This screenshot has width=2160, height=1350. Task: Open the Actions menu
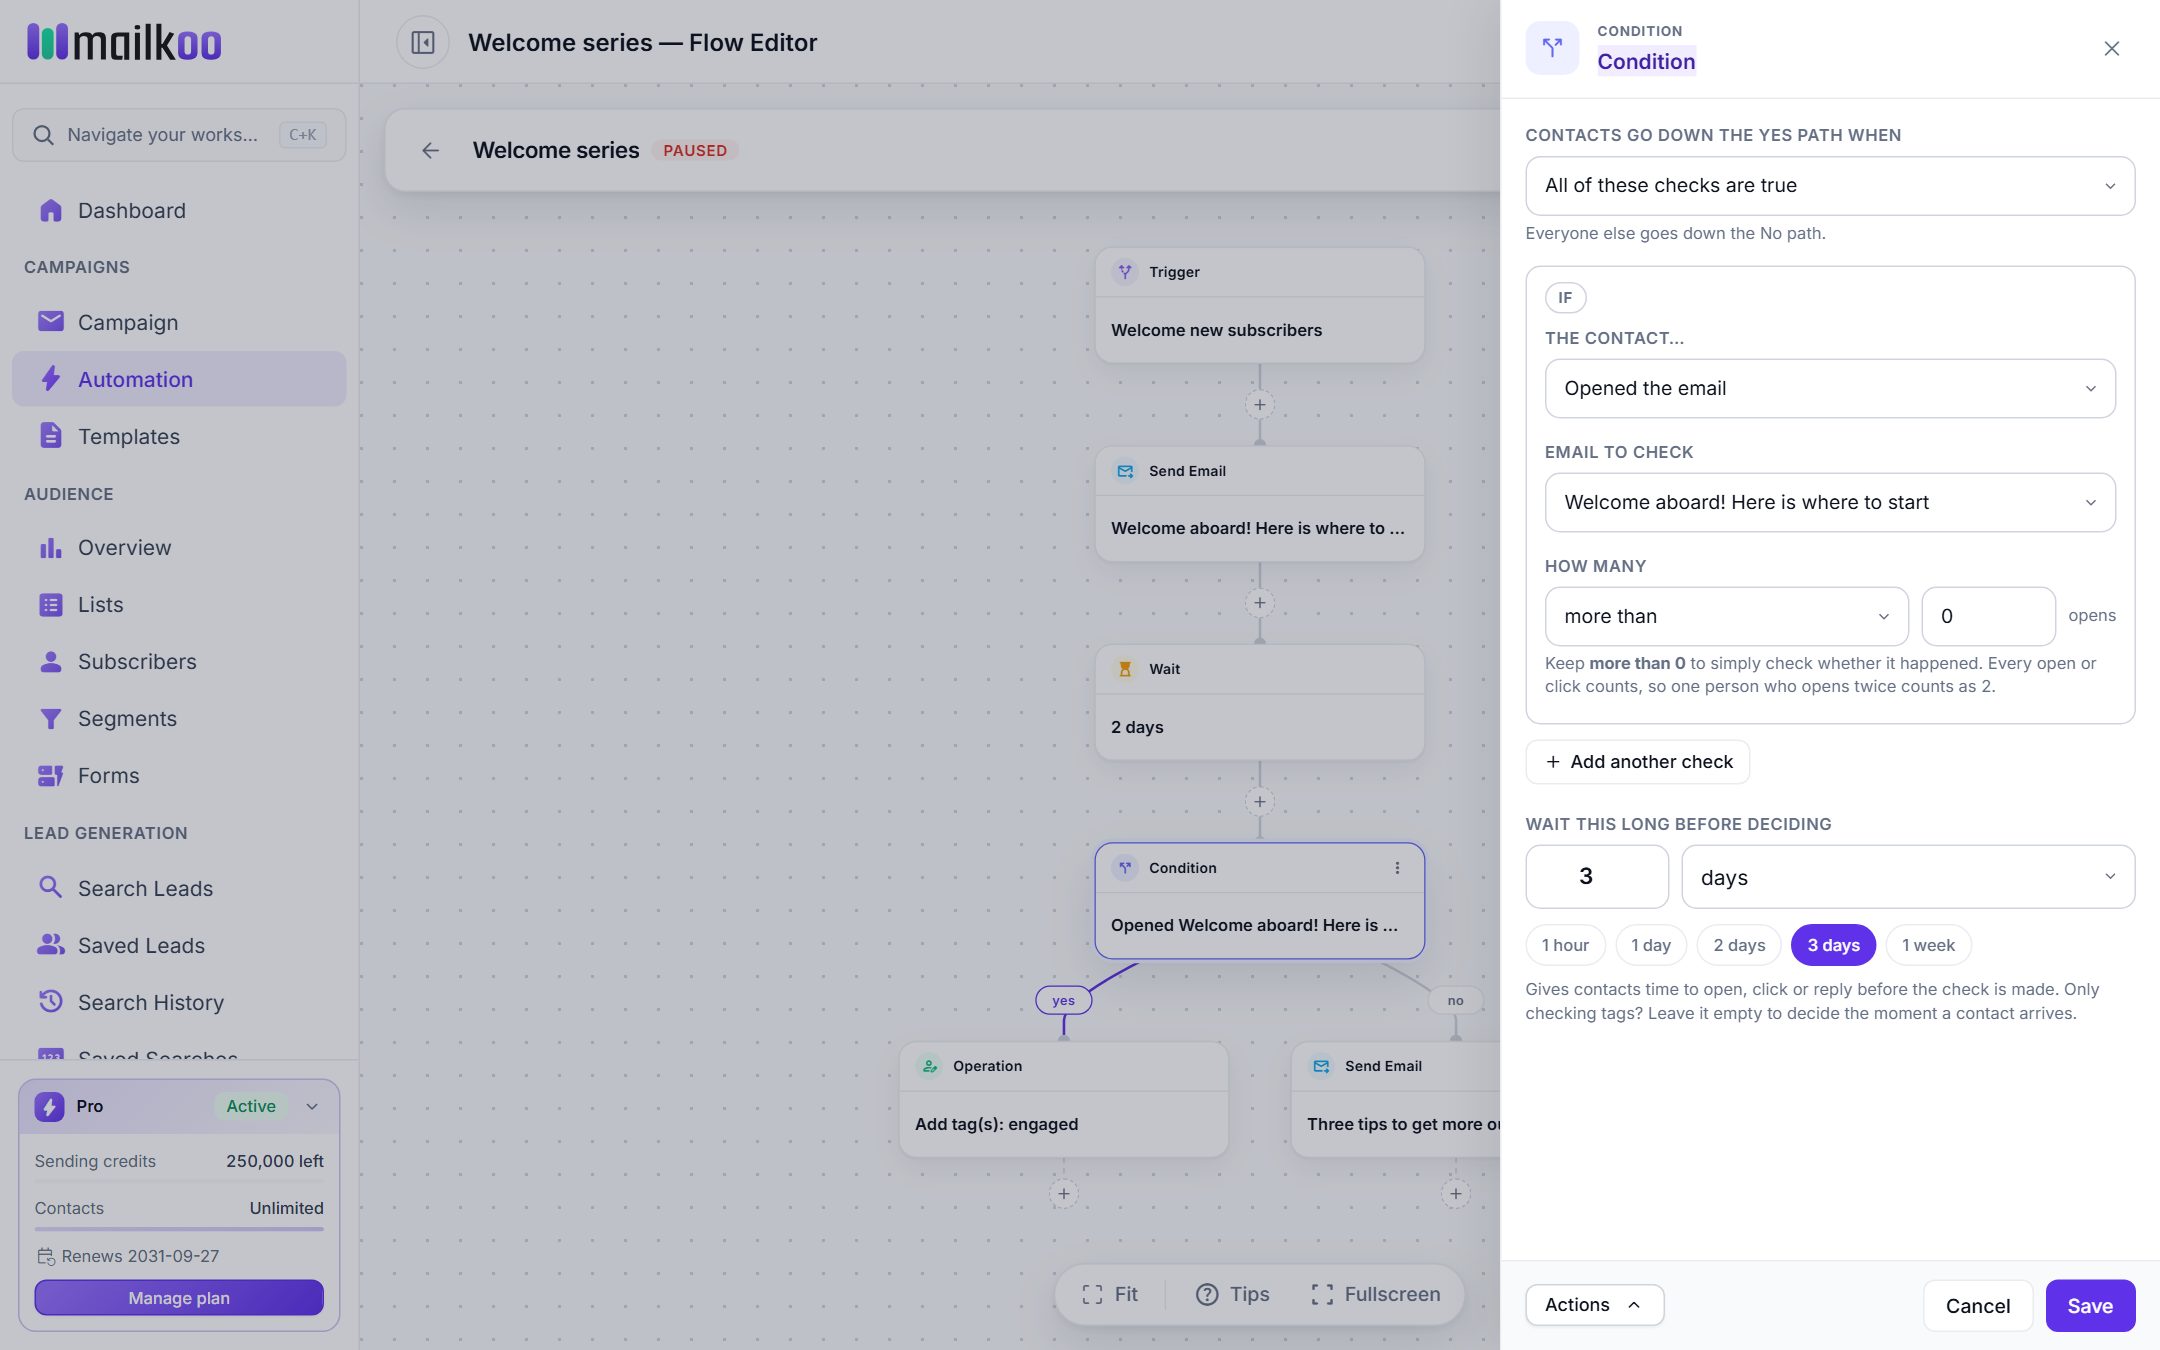(x=1594, y=1306)
